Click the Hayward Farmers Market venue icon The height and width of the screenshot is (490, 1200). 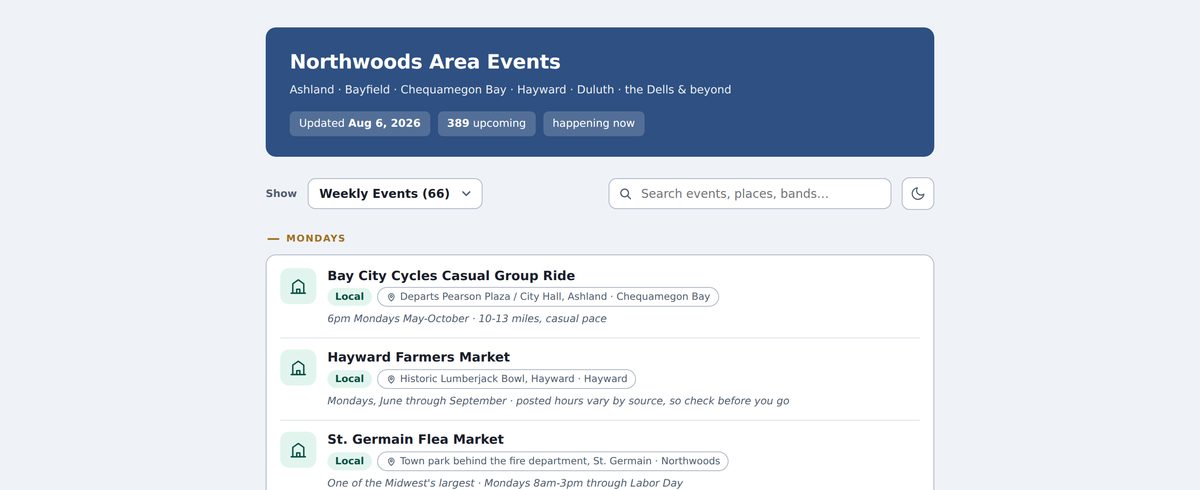point(298,368)
